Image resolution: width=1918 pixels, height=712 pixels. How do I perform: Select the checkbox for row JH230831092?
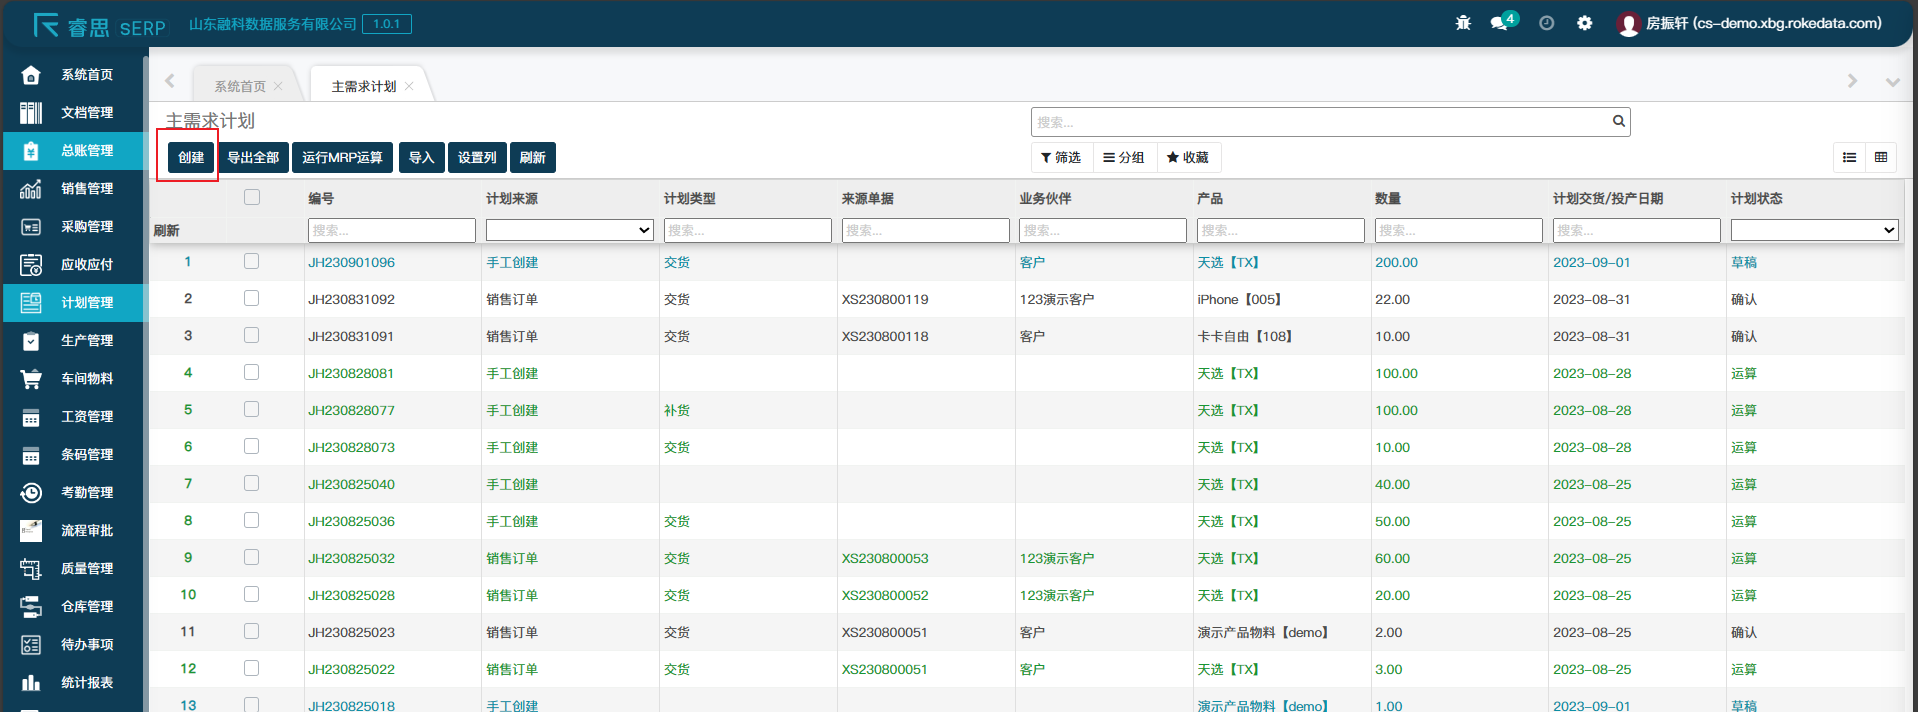coord(252,299)
